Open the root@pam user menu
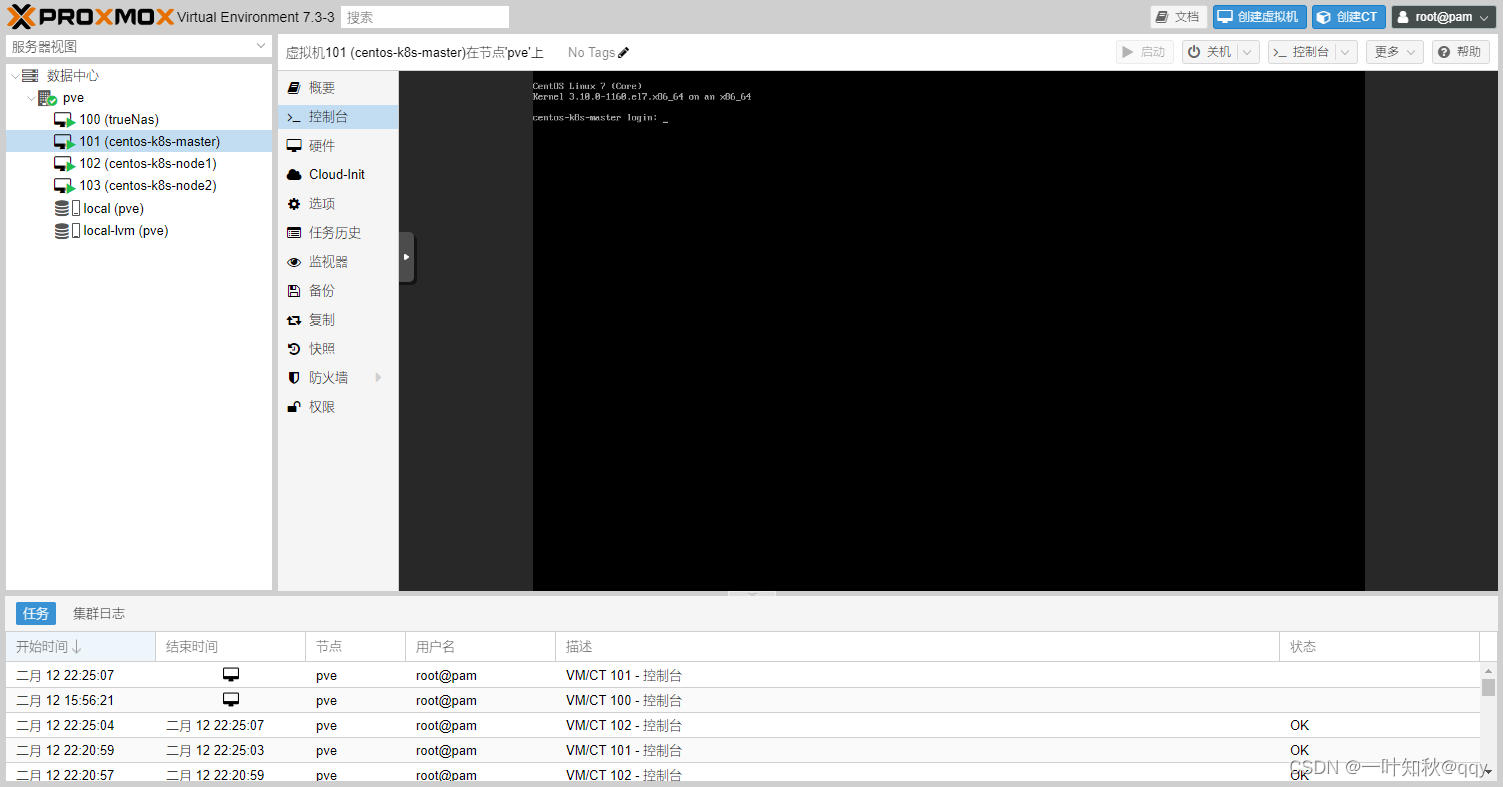Viewport: 1503px width, 787px height. click(x=1444, y=17)
